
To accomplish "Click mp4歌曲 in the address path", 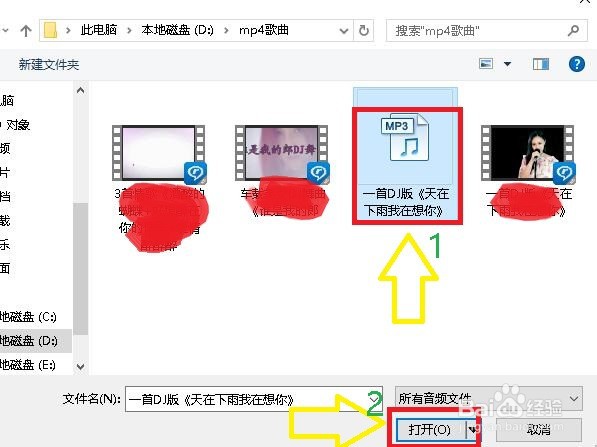I will (x=264, y=30).
